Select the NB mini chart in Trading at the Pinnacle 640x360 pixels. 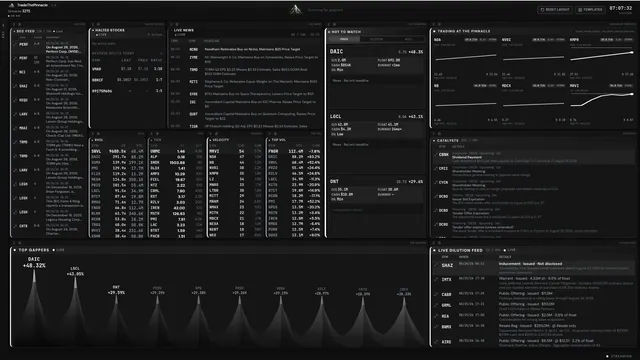[465, 103]
